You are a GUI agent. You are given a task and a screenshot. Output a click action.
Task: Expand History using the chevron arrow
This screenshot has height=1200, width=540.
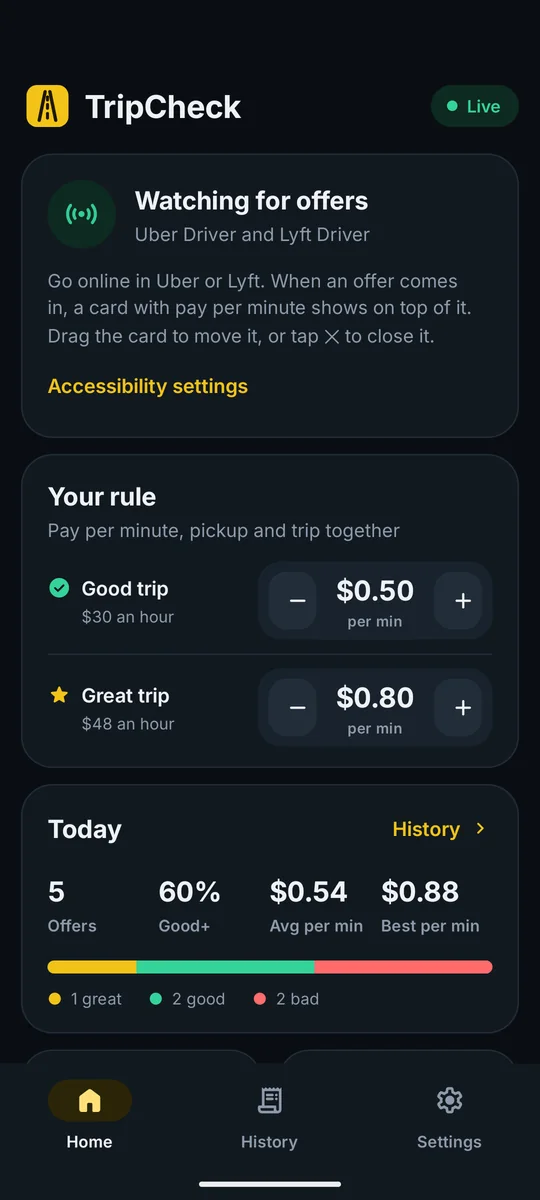pyautogui.click(x=481, y=829)
